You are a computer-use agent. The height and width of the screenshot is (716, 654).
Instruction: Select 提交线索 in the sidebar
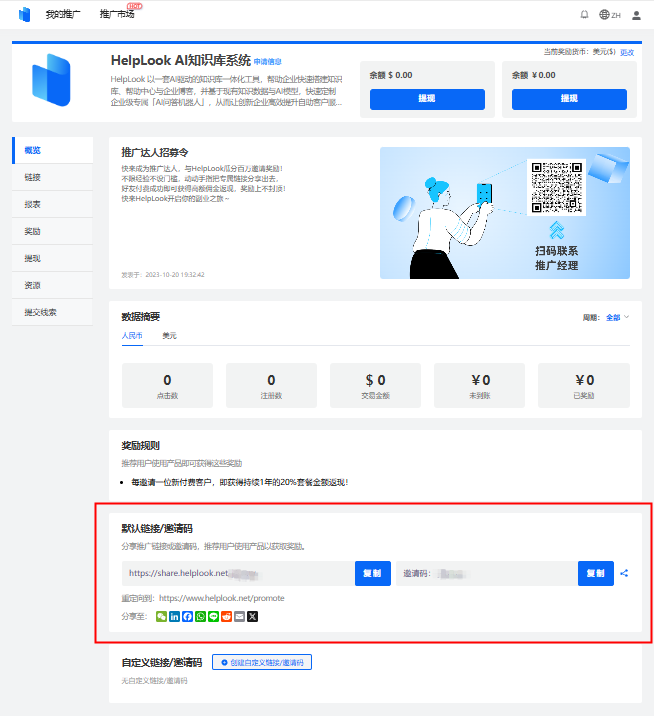(53, 312)
